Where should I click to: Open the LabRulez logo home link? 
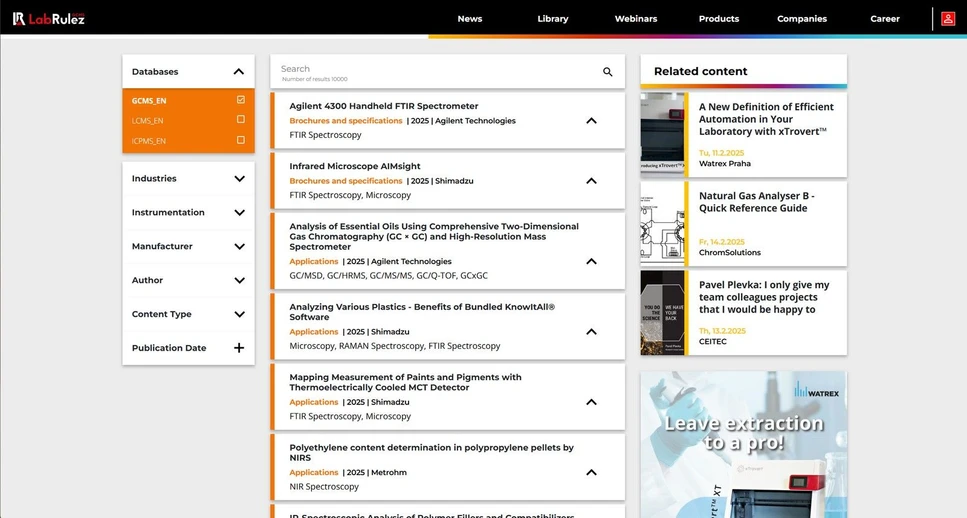click(49, 18)
